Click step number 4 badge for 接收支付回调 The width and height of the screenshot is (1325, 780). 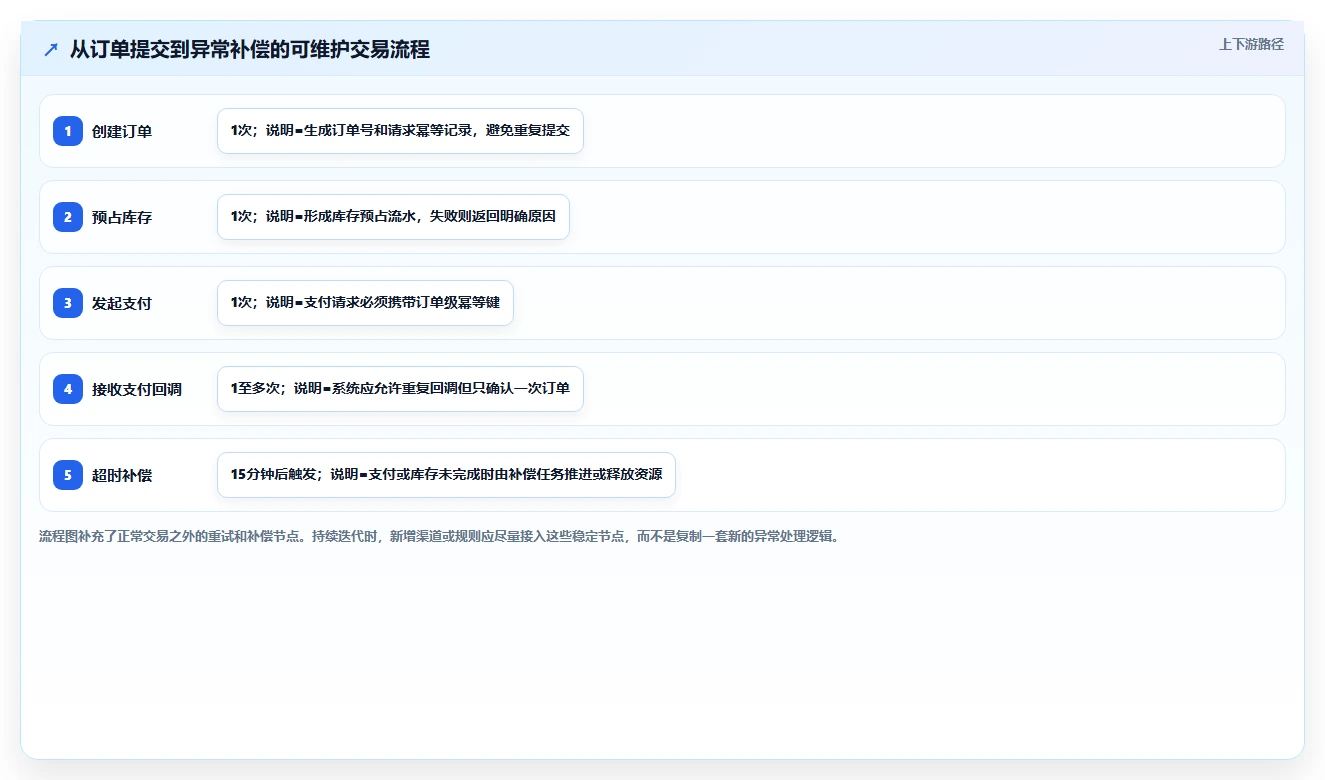pos(68,389)
